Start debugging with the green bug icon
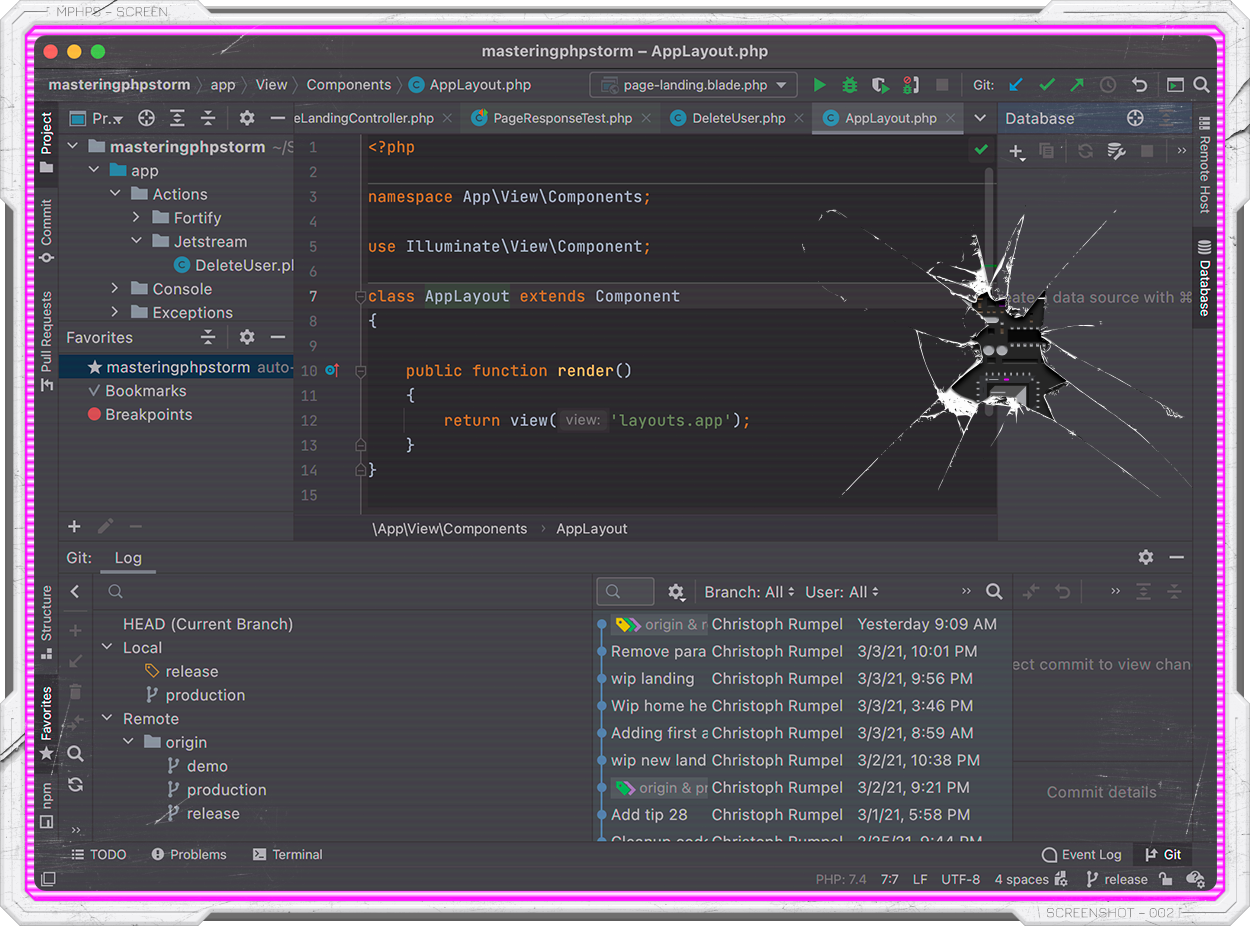Viewport: 1250px width, 926px height. [850, 85]
